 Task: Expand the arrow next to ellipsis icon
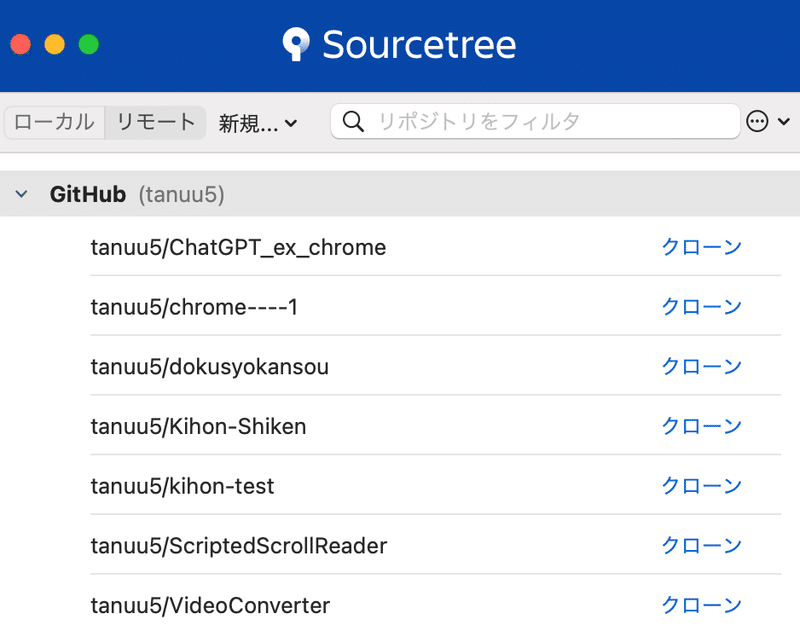pyautogui.click(x=784, y=121)
